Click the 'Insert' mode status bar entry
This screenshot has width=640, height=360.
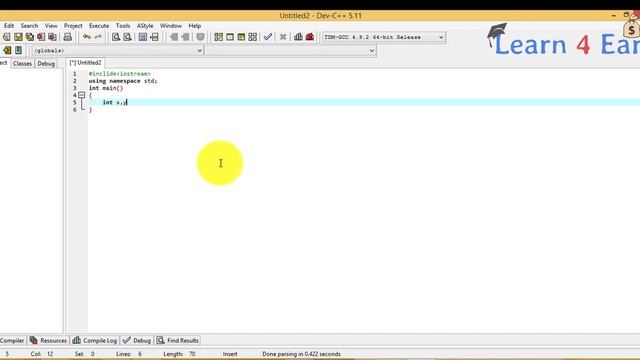[230, 354]
